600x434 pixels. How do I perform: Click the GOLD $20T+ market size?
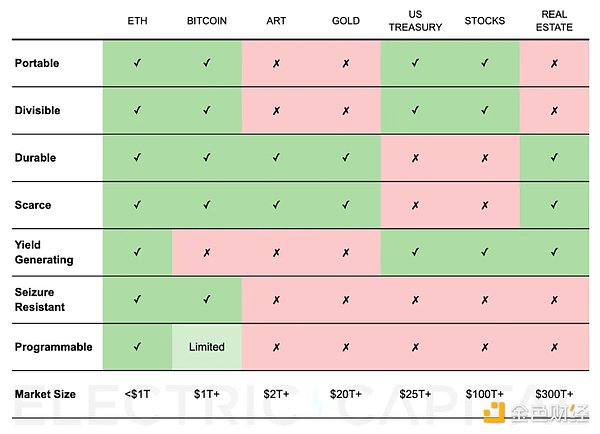tap(346, 394)
